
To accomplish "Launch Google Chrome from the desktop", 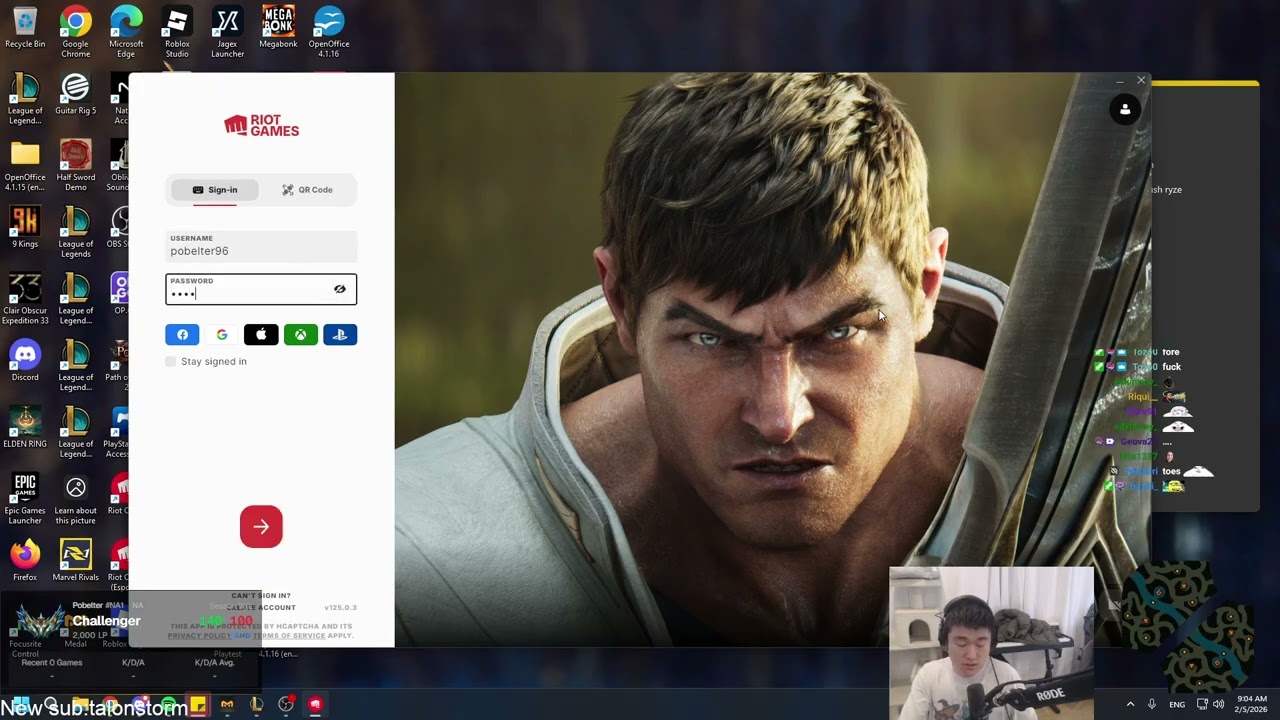I will click(x=75, y=32).
